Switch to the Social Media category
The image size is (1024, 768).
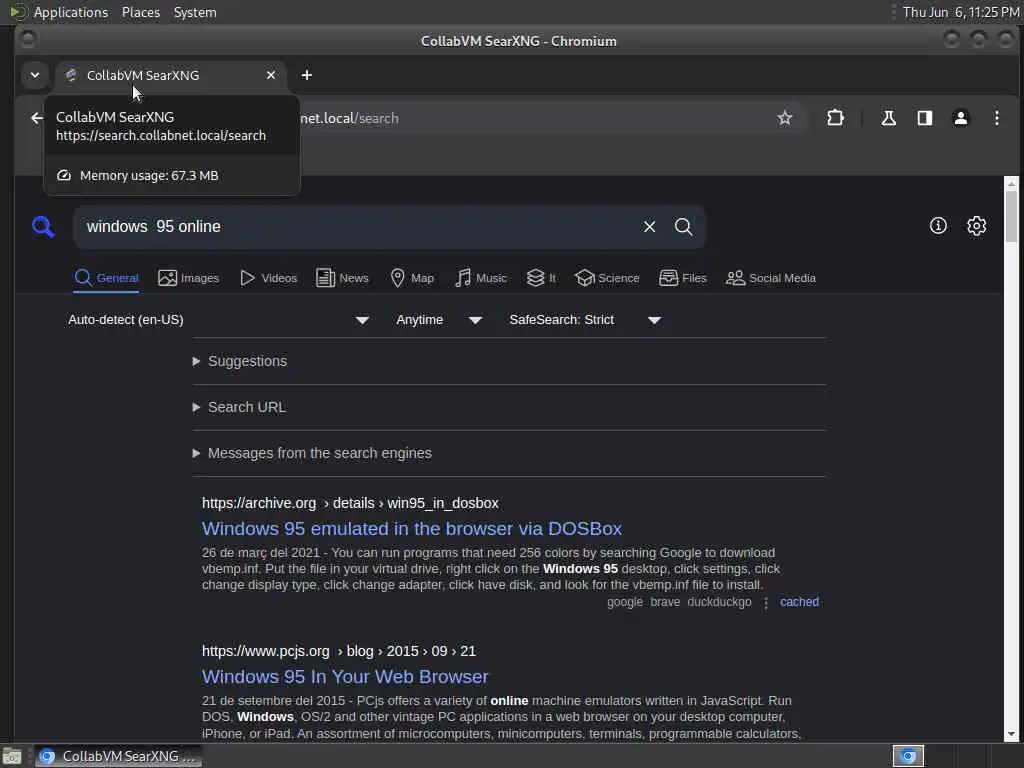[x=771, y=278]
